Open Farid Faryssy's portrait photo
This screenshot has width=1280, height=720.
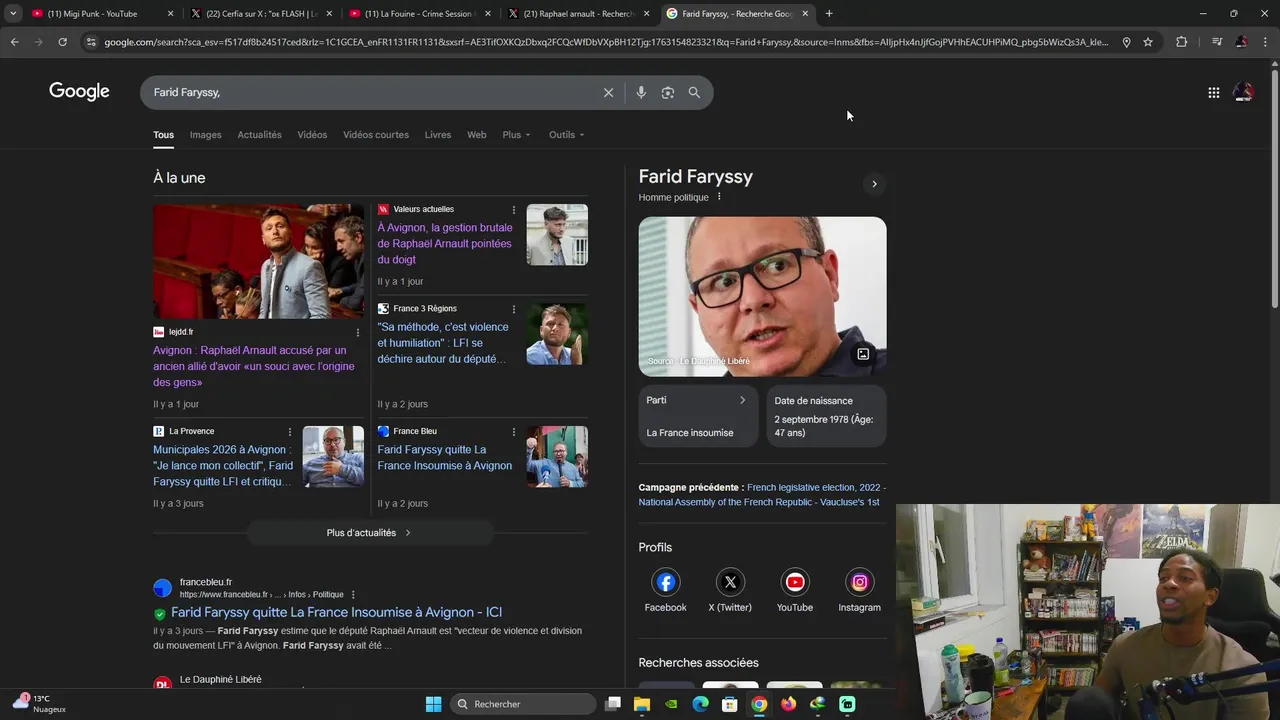click(762, 297)
